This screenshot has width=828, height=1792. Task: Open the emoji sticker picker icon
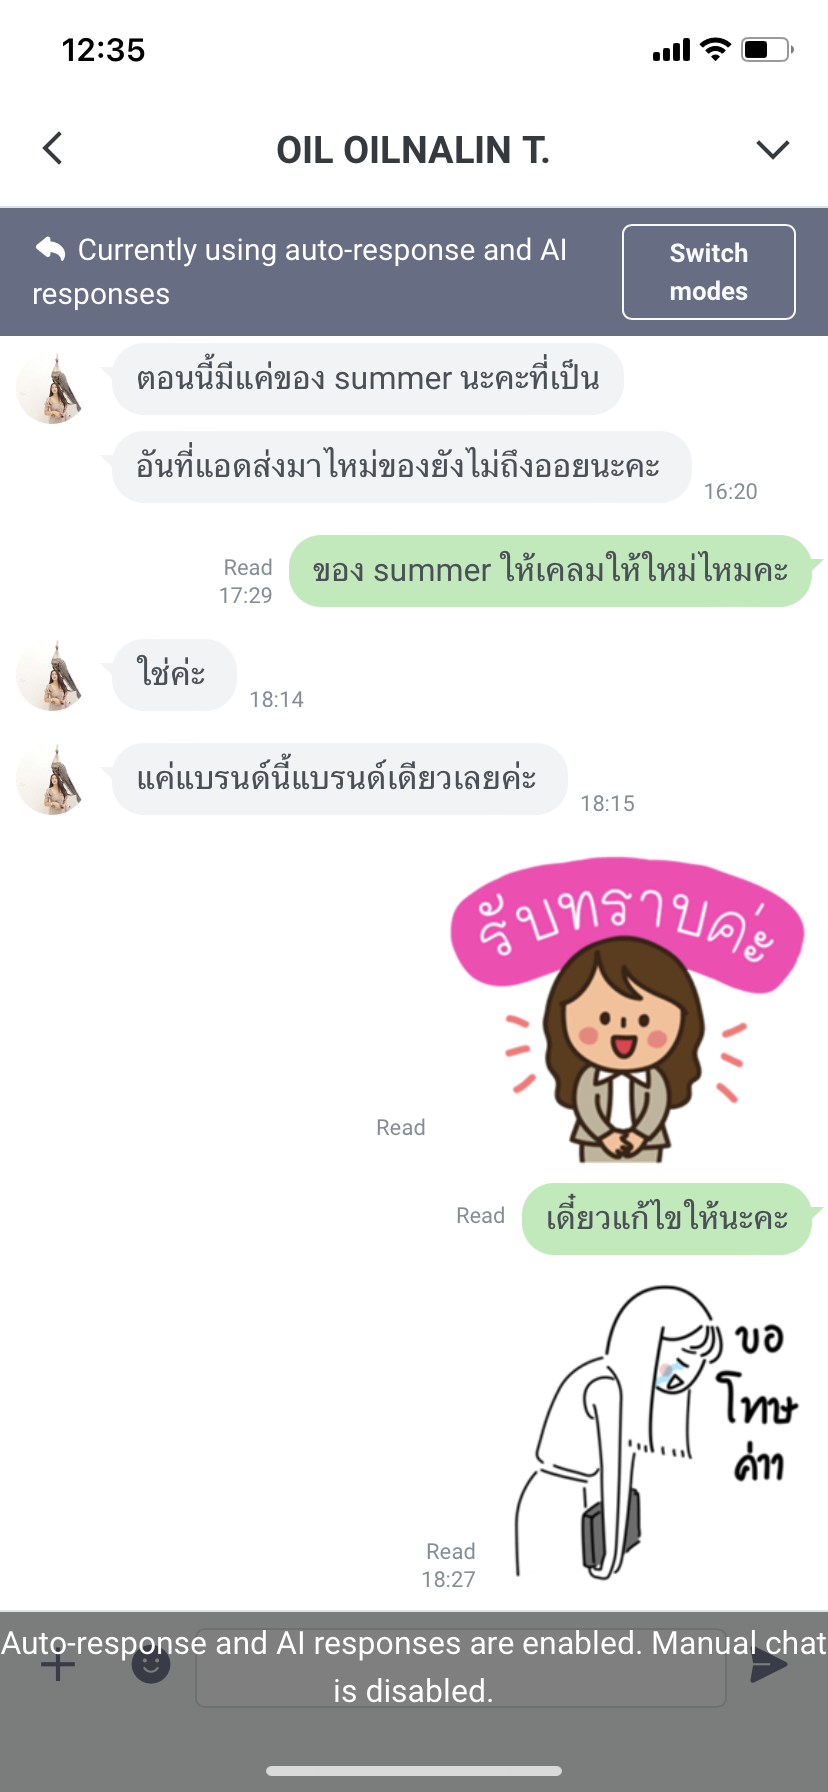click(151, 1664)
